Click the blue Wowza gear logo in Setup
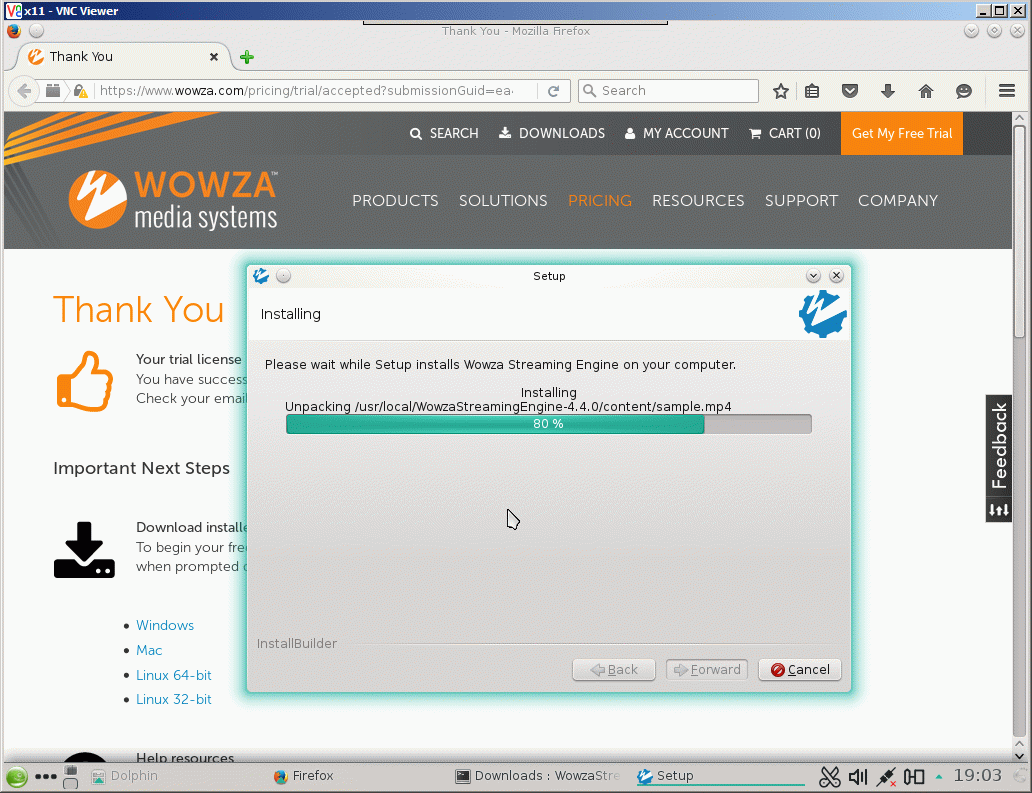The height and width of the screenshot is (793, 1032). pos(822,314)
